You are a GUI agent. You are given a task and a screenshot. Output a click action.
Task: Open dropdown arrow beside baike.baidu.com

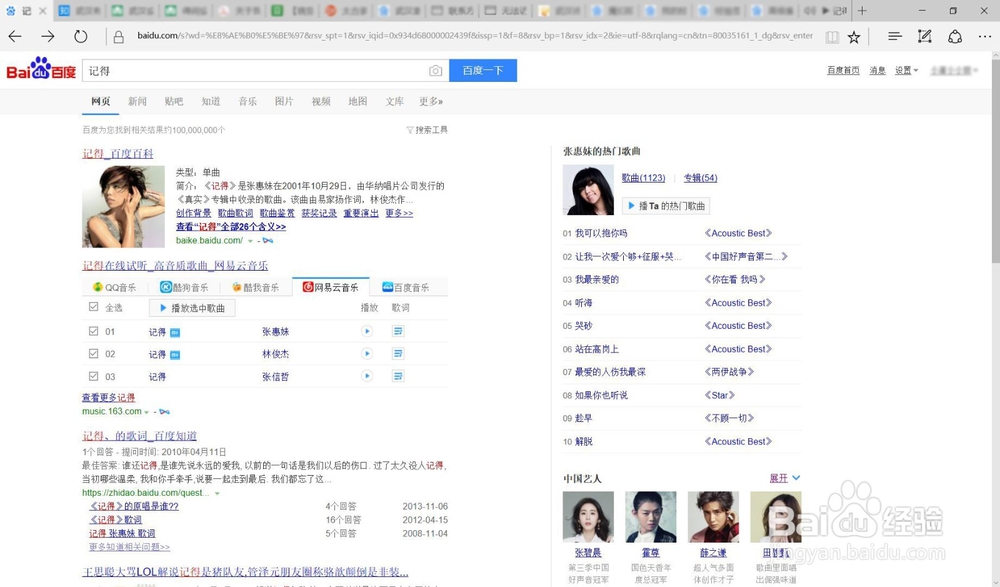250,241
